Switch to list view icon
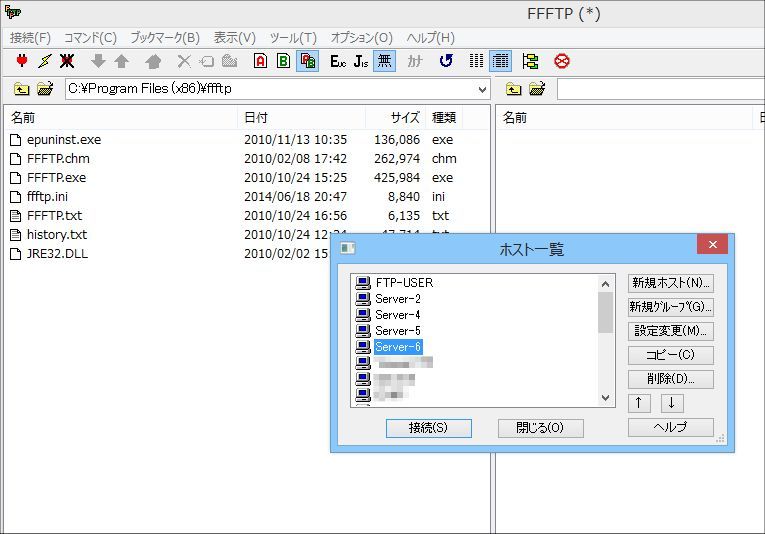This screenshot has height=534, width=765. point(476,61)
